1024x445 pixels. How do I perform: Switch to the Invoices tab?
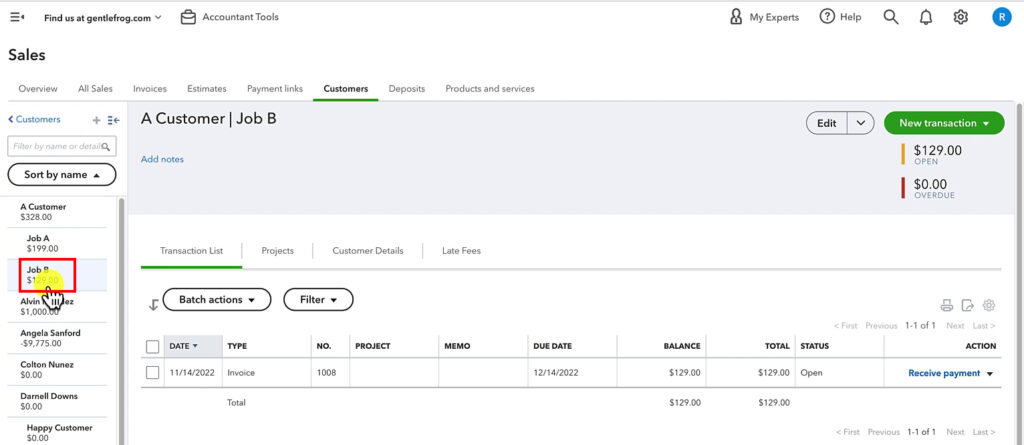150,89
